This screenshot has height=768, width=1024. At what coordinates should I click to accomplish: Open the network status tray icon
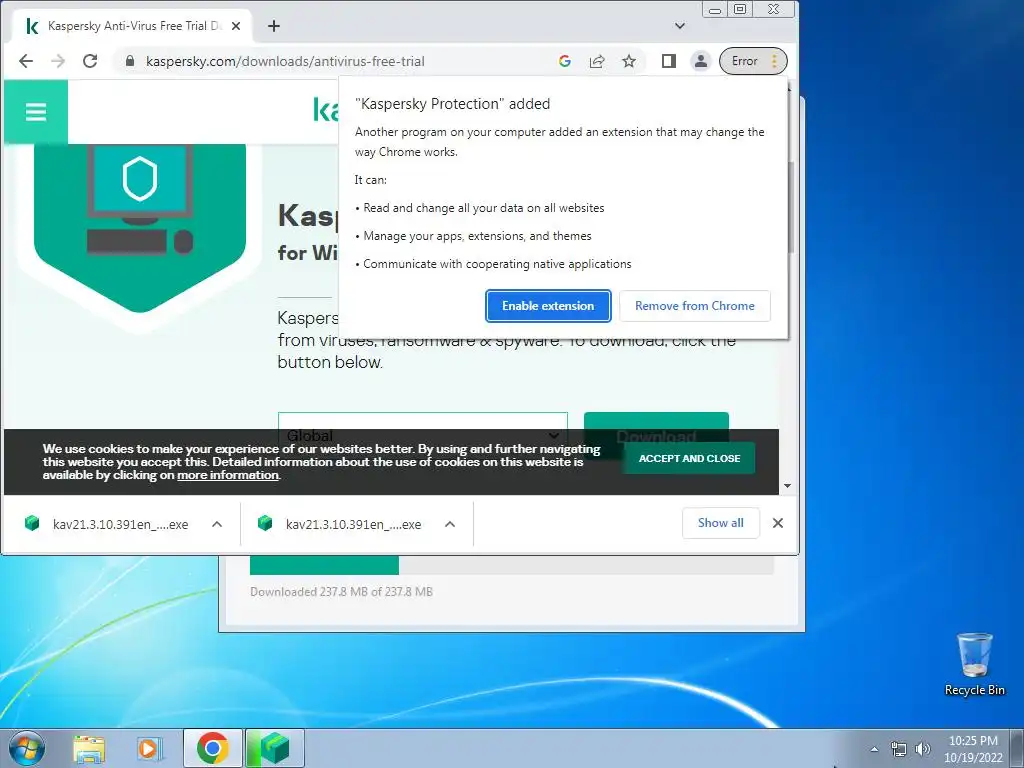tap(899, 749)
